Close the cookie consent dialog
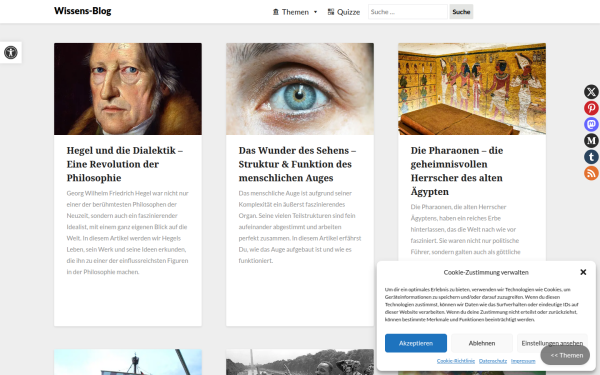The image size is (600, 375). click(x=583, y=272)
